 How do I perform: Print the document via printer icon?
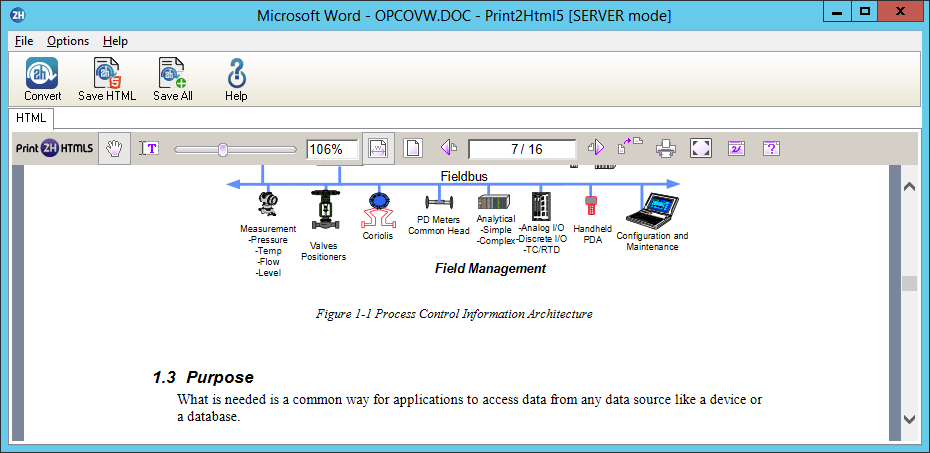click(666, 148)
